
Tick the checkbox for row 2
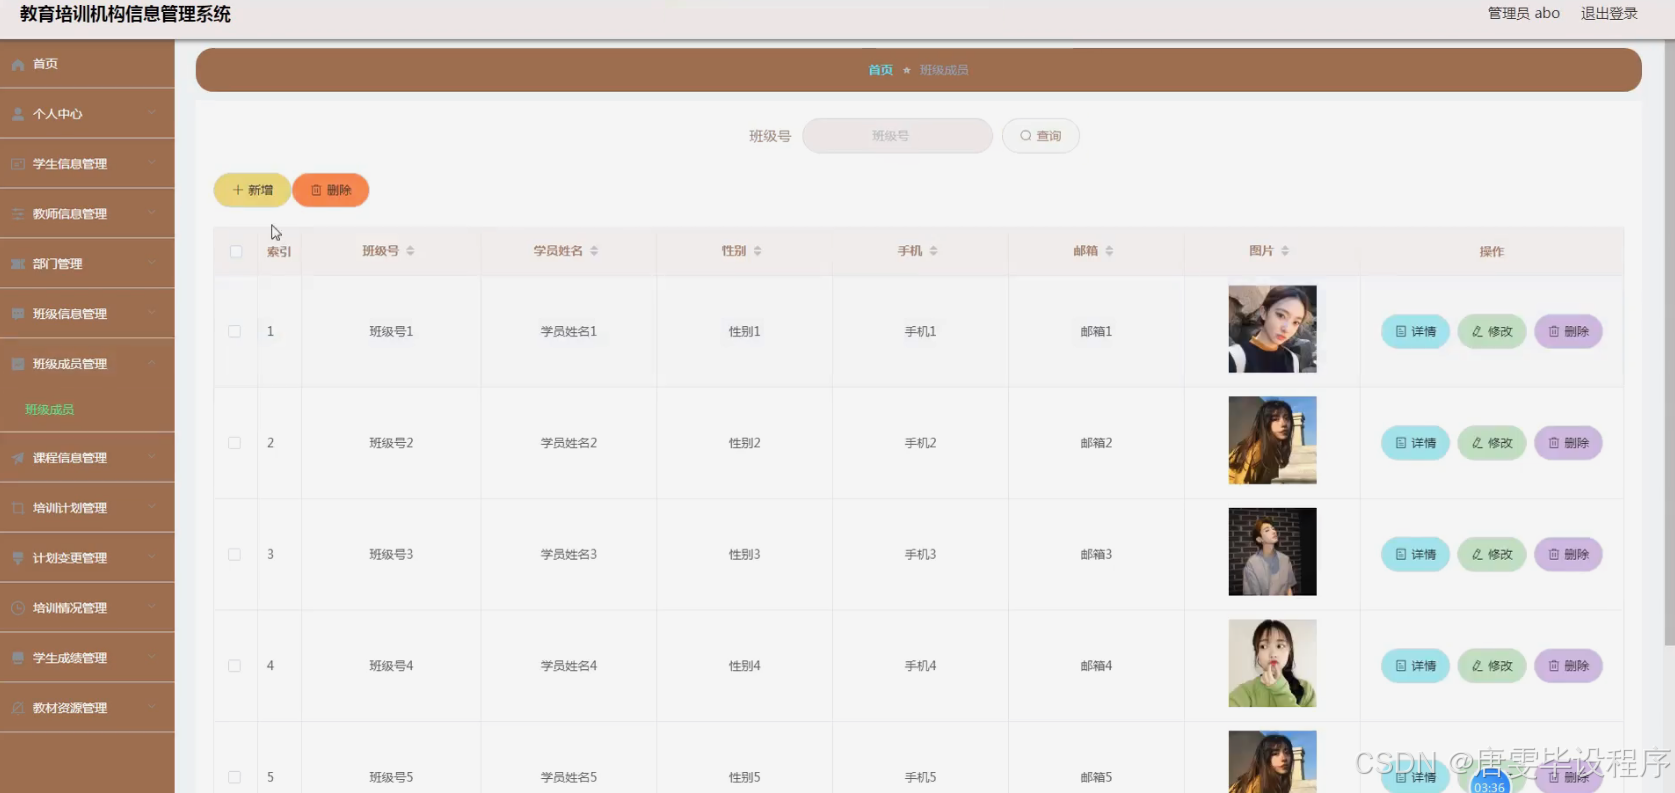click(235, 443)
